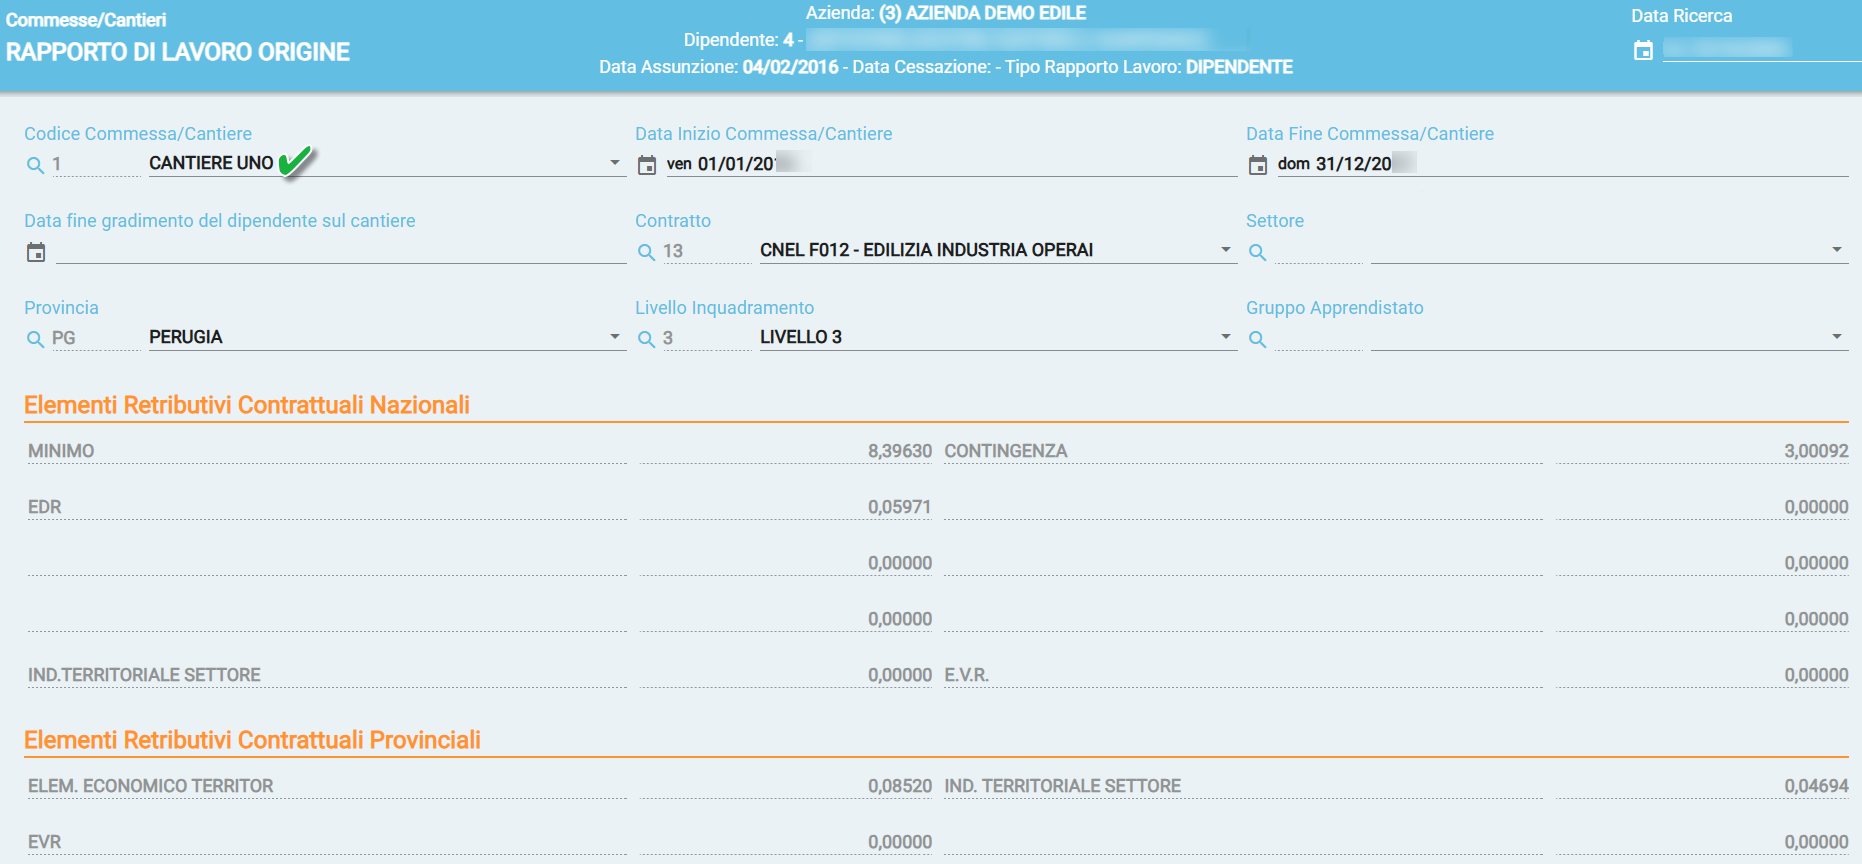Click the Commesse/Cantieri header text
The image size is (1862, 864).
(x=86, y=20)
